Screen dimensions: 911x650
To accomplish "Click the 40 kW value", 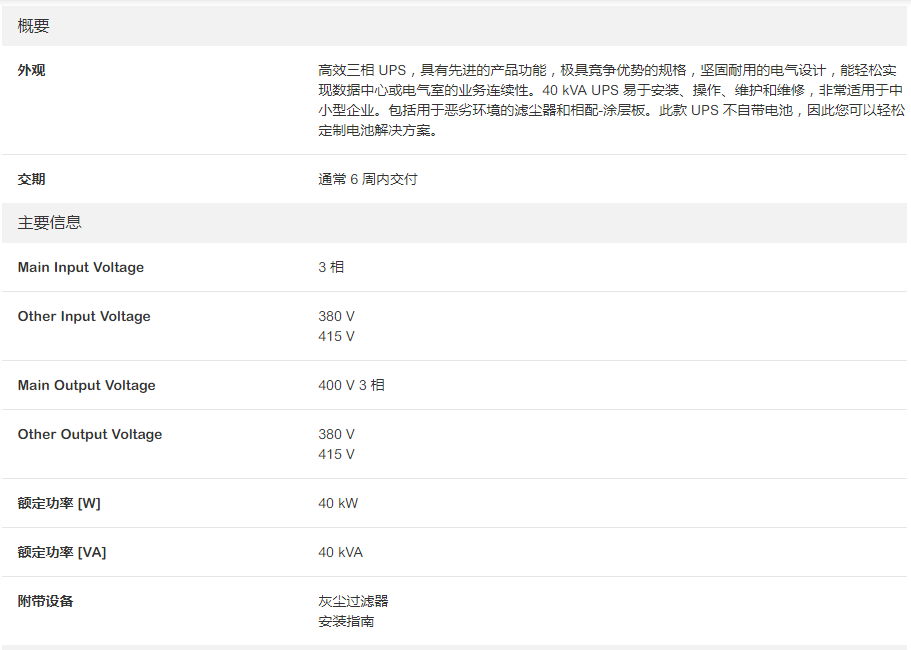I will click(339, 503).
